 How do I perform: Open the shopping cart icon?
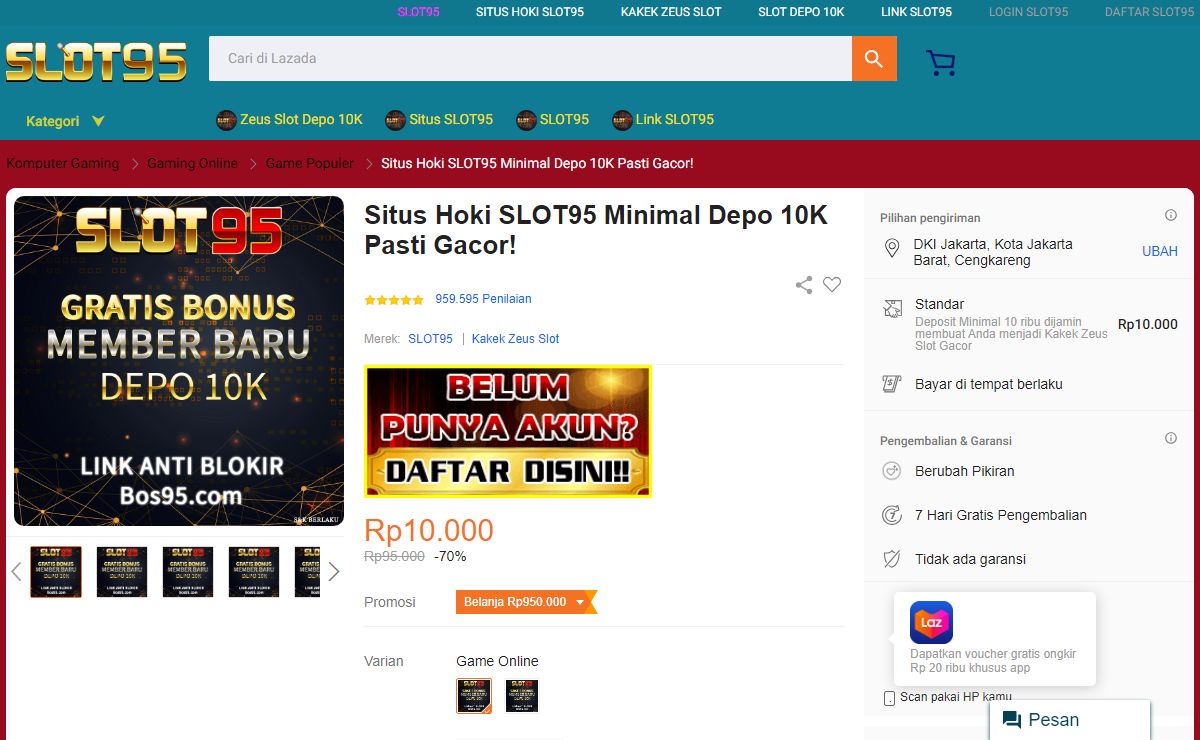[941, 63]
